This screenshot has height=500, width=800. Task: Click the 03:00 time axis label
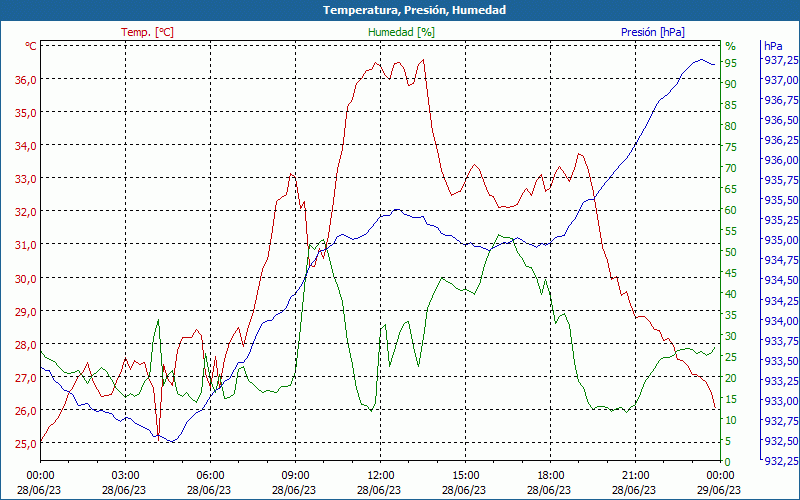point(125,476)
